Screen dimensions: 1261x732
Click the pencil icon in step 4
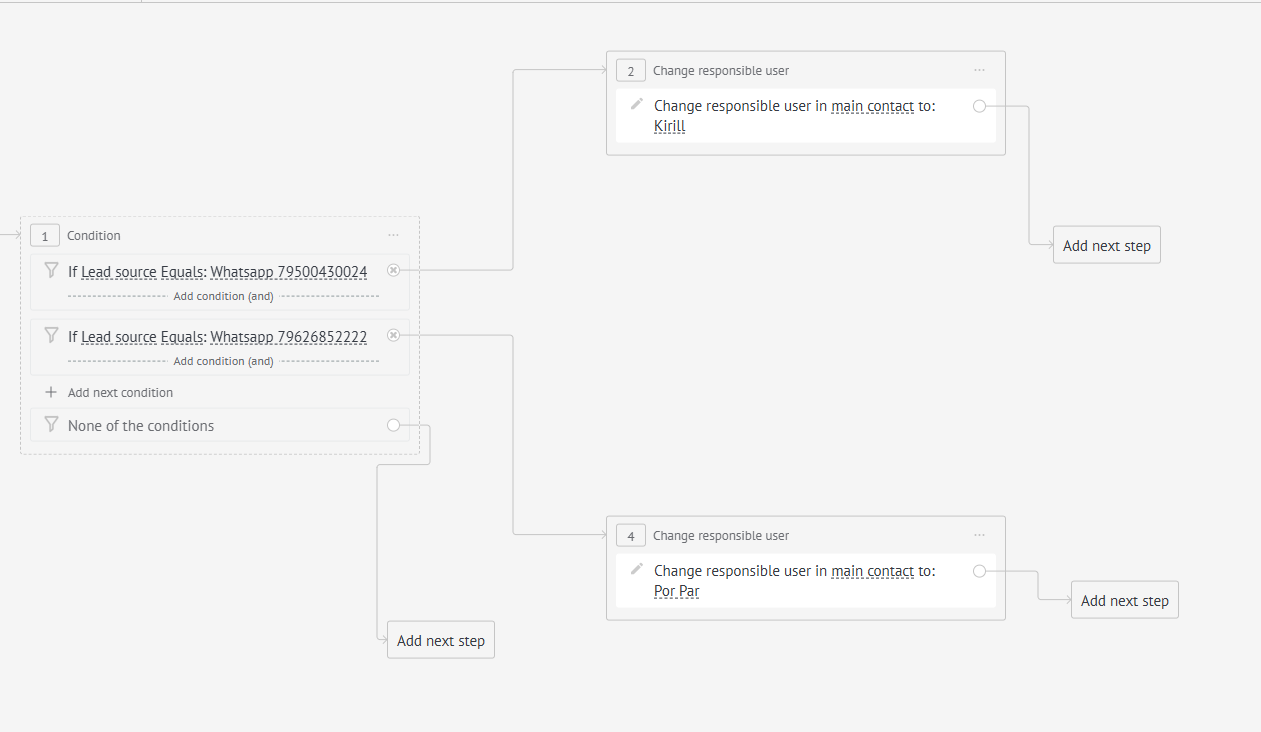pos(636,569)
